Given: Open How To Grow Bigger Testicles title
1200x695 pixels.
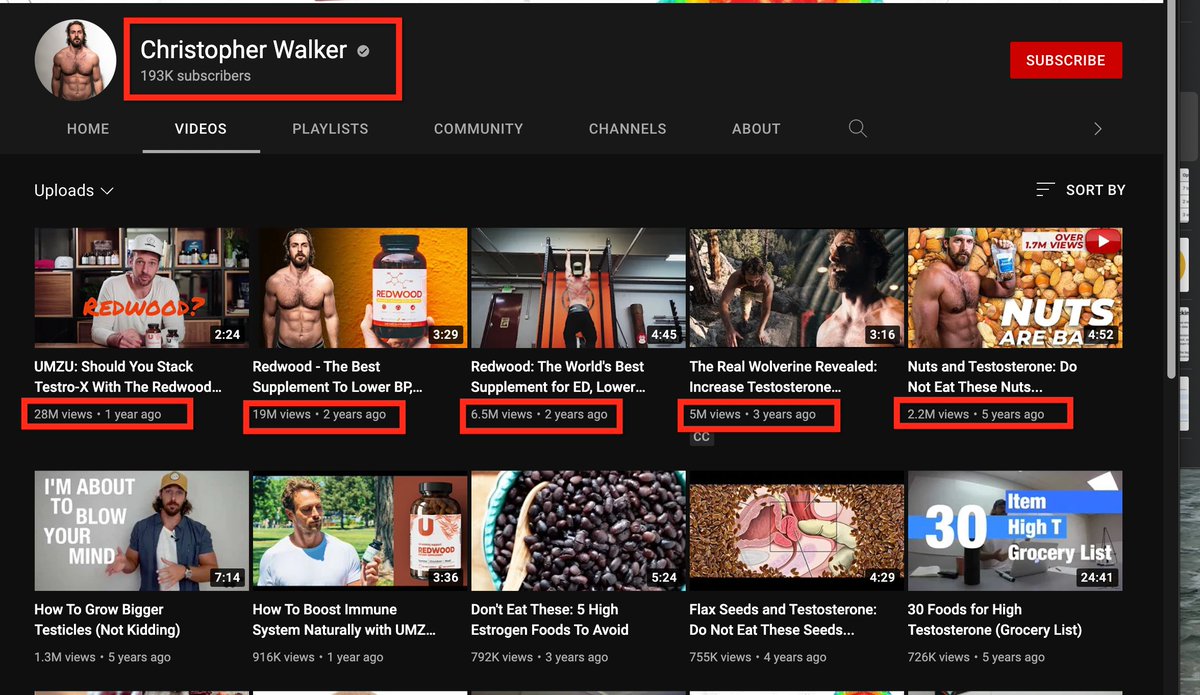Looking at the screenshot, I should coord(107,620).
